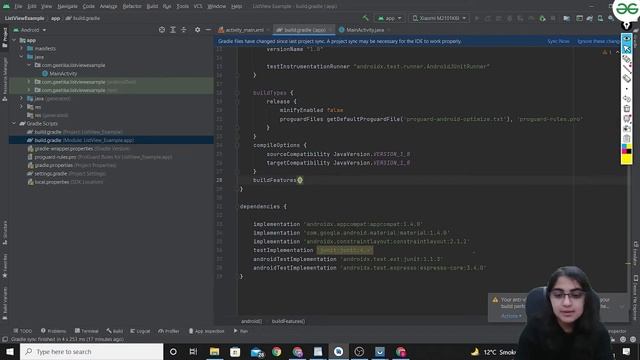Open the app run configuration dropdown
This screenshot has height=360, width=640.
pos(390,18)
